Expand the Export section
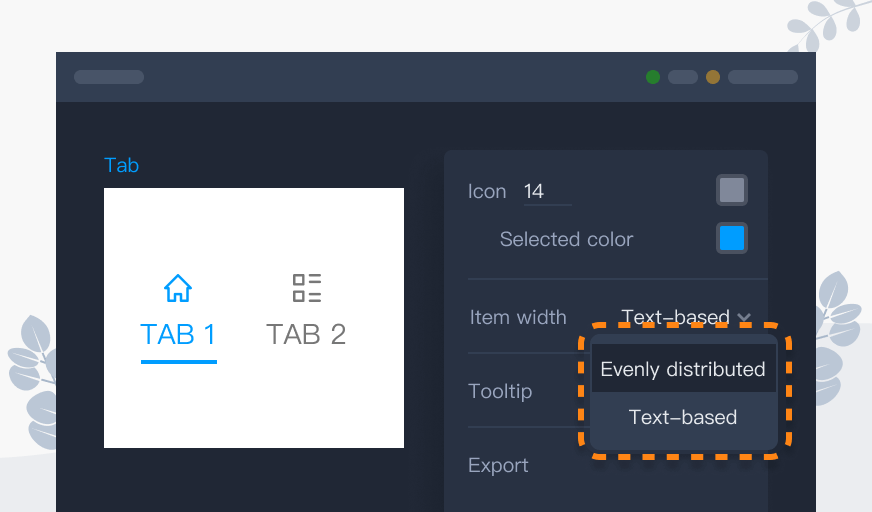The height and width of the screenshot is (512, 872). (x=498, y=465)
